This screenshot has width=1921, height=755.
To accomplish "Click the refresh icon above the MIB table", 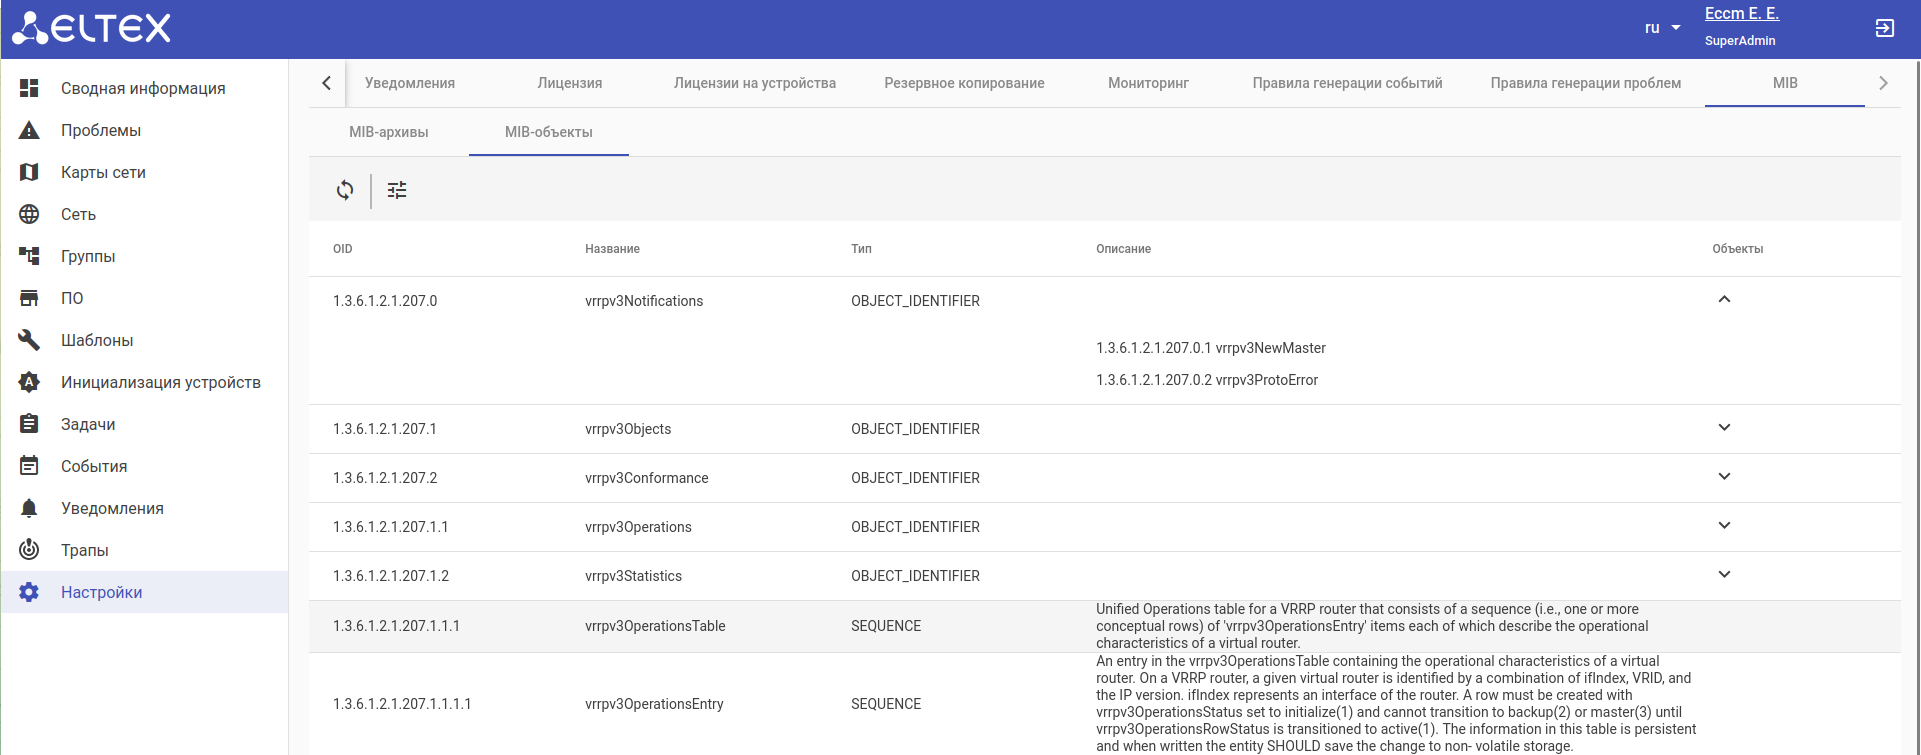I will 345,190.
